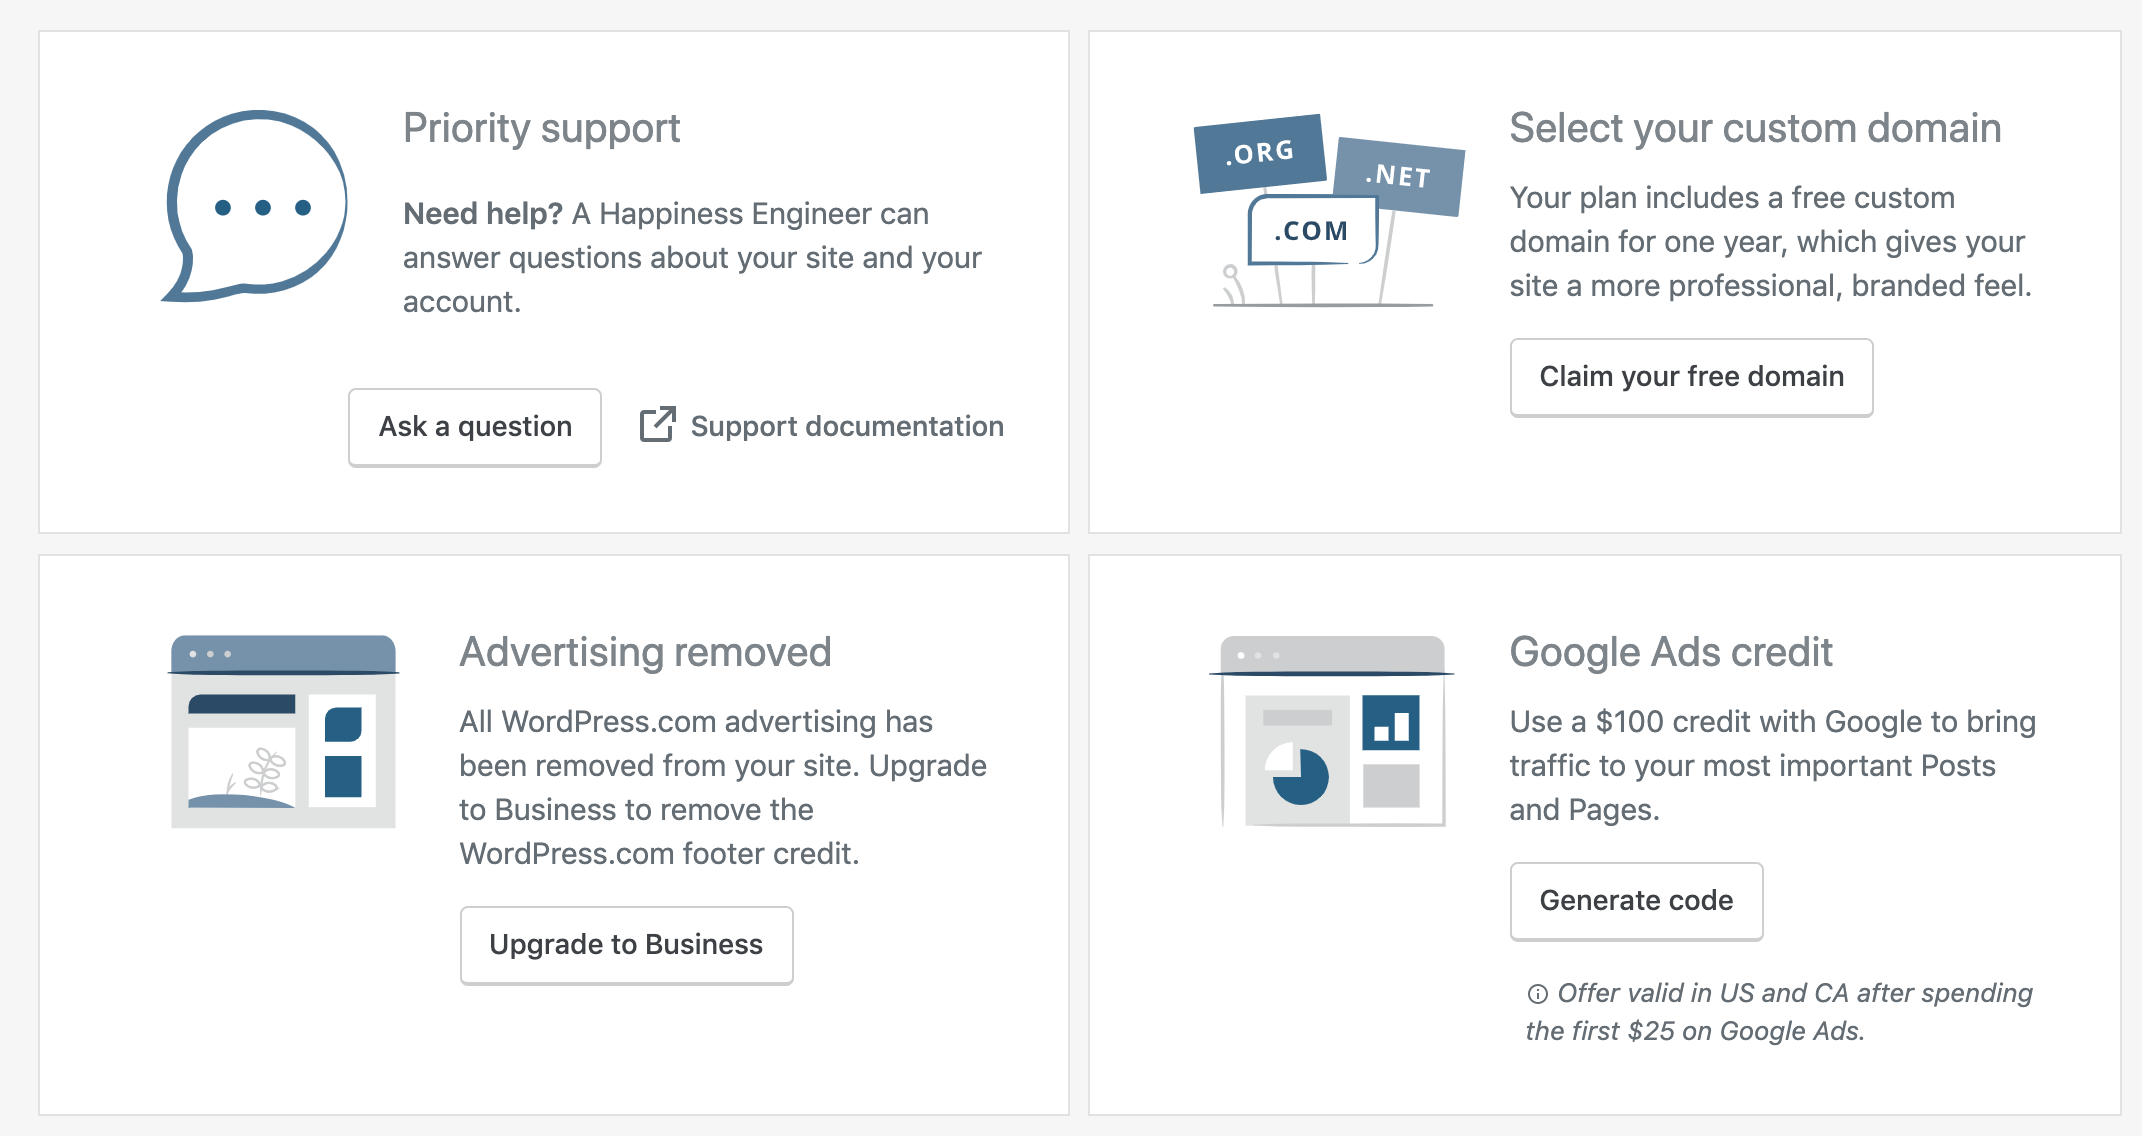2142x1136 pixels.
Task: Select the Upgrade to Business button
Action: coord(626,945)
